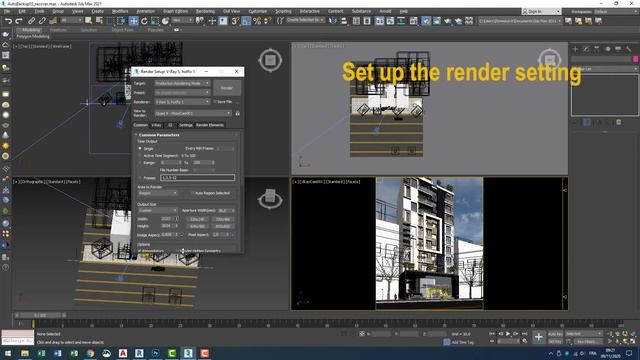The height and width of the screenshot is (360, 640).
Task: Select the Select and Link tool
Action: (31, 21)
